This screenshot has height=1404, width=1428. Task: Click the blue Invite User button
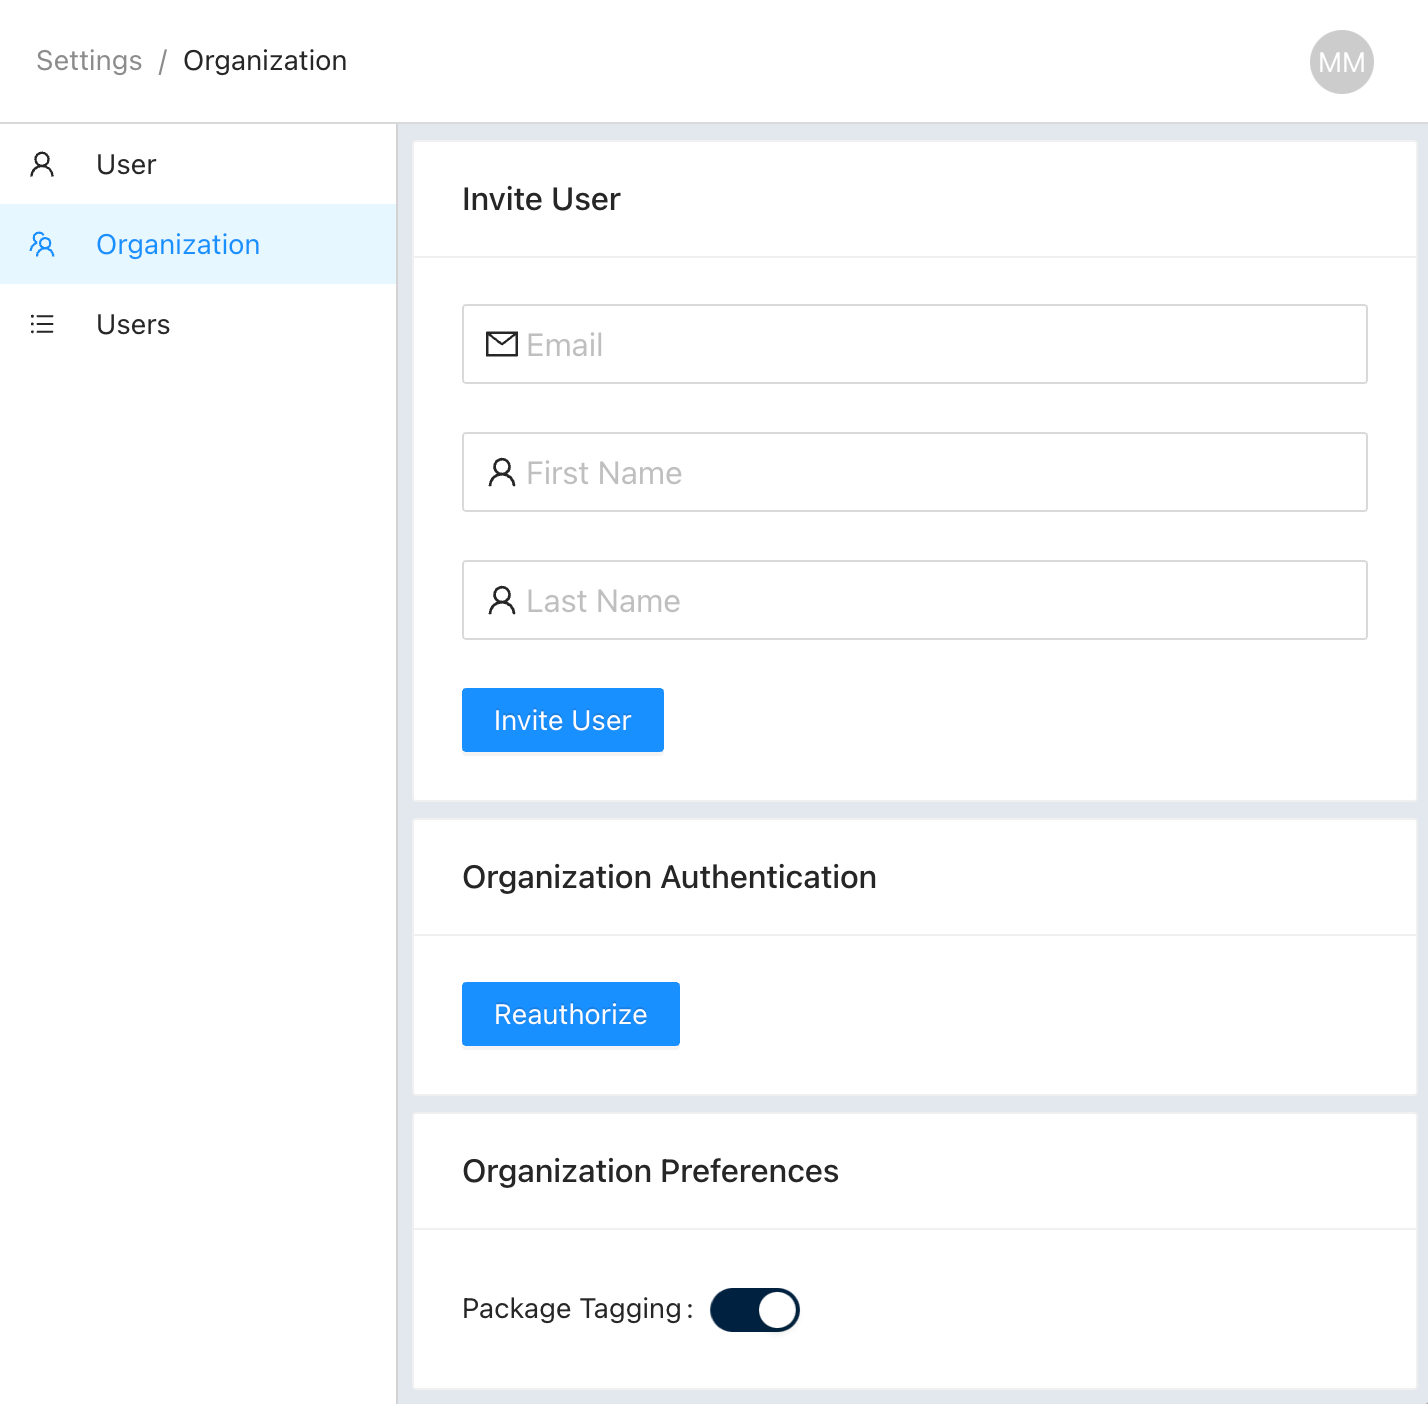[x=563, y=720]
